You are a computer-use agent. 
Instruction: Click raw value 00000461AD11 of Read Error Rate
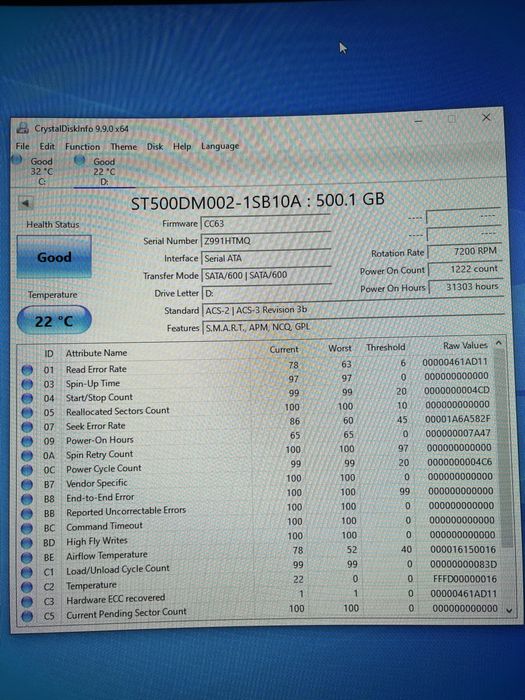click(455, 362)
